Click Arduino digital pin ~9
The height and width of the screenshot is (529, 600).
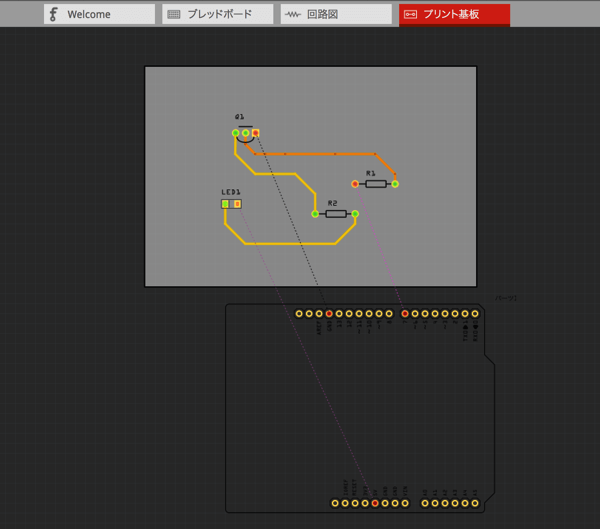coord(379,314)
